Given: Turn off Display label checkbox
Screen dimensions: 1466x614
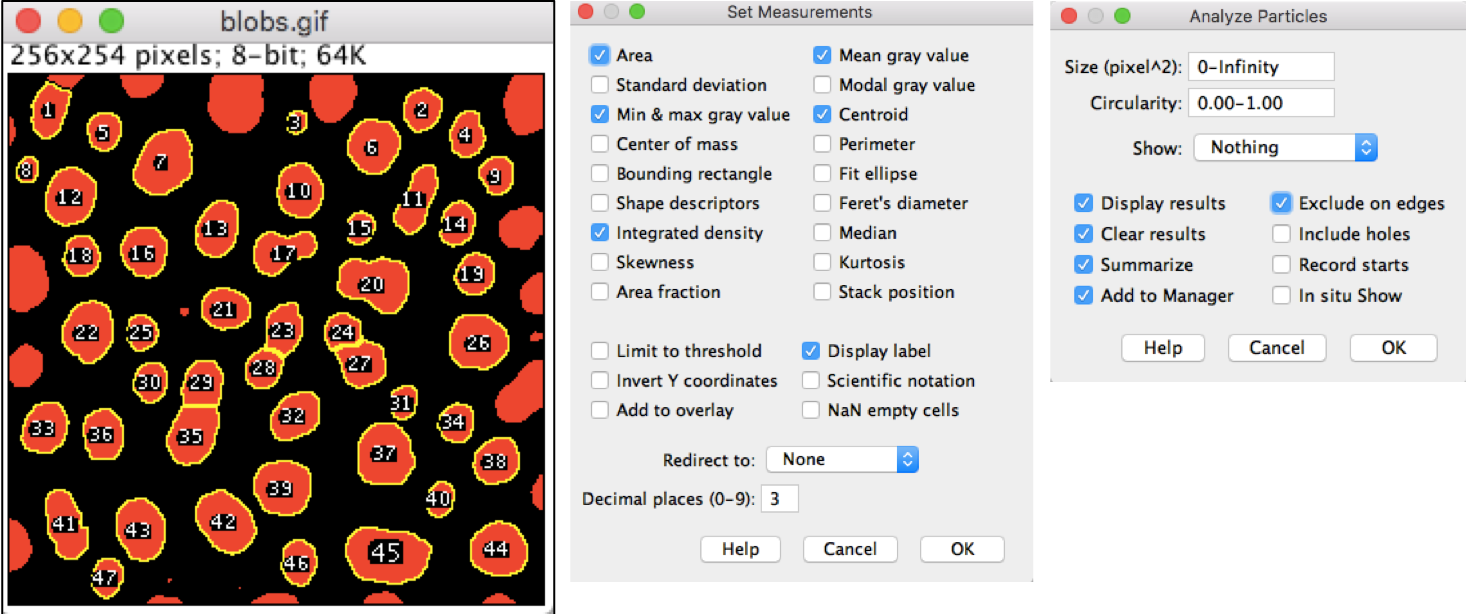Looking at the screenshot, I should (x=811, y=351).
